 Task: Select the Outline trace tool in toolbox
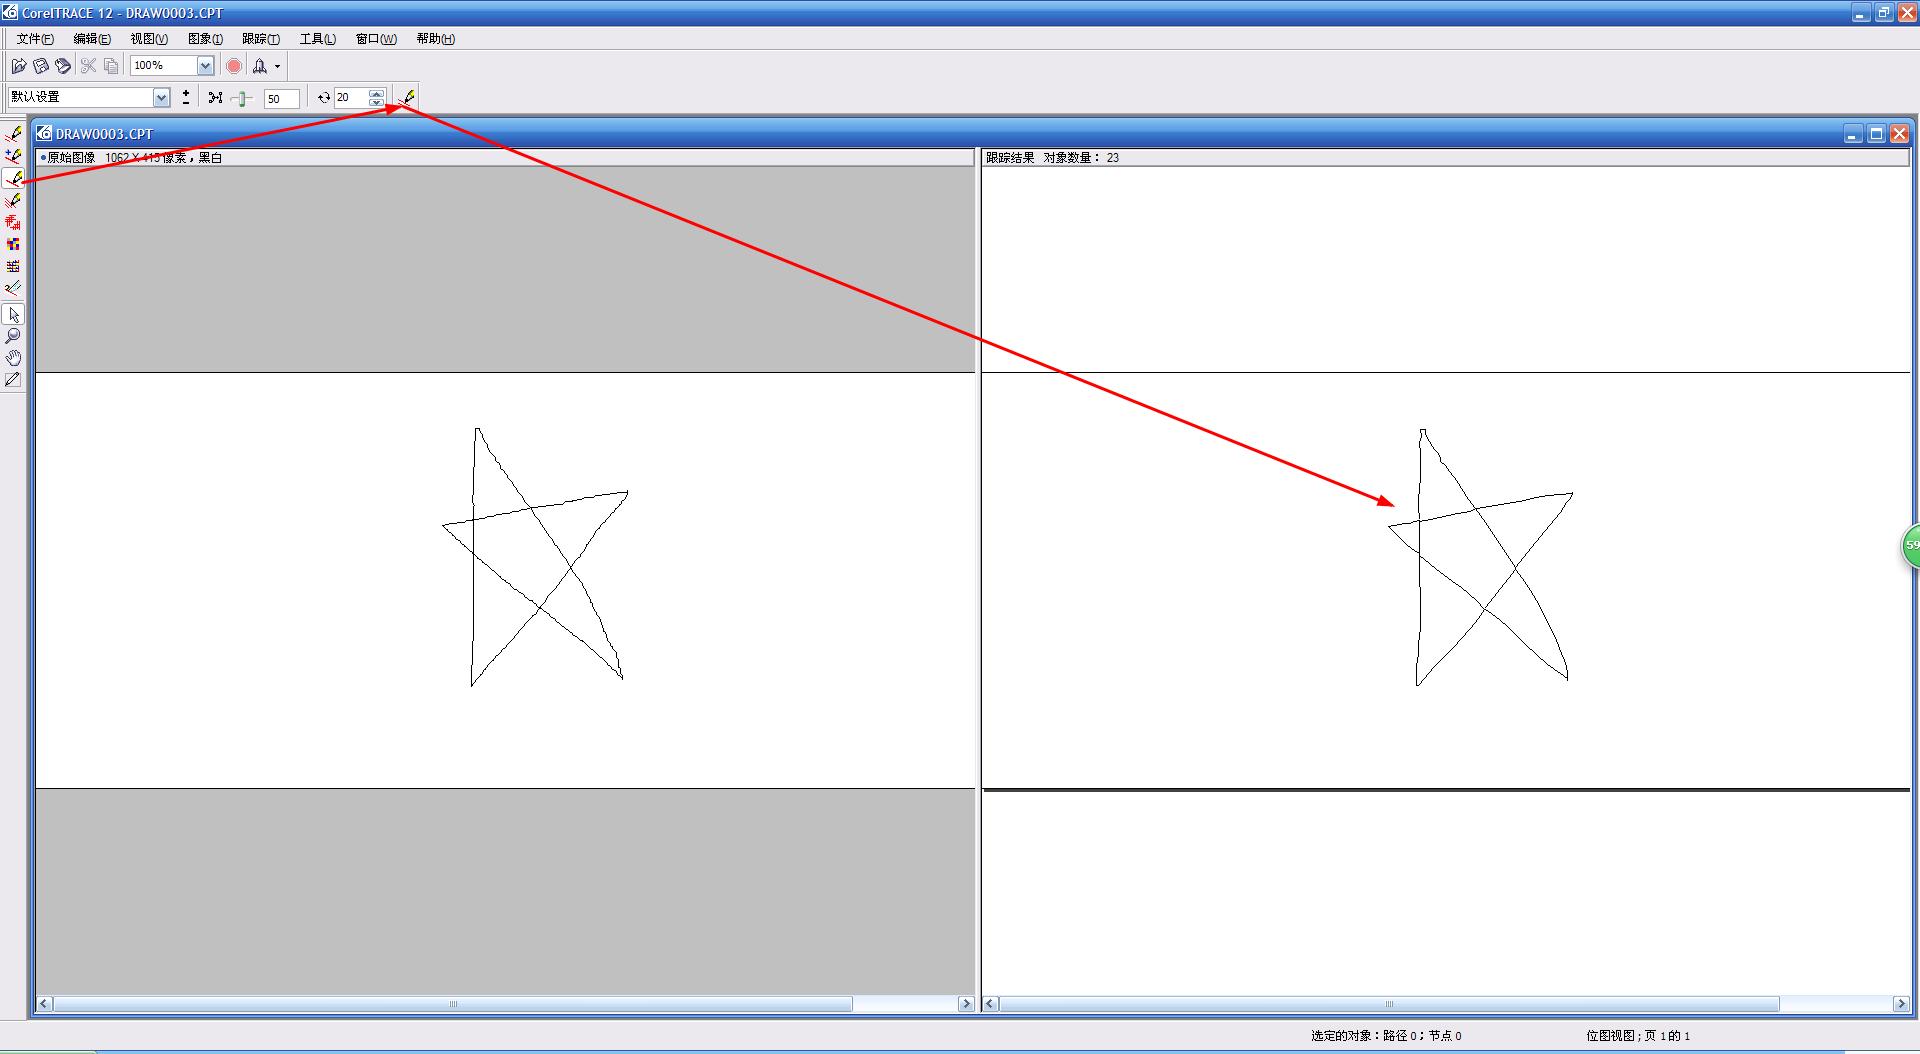tap(13, 134)
